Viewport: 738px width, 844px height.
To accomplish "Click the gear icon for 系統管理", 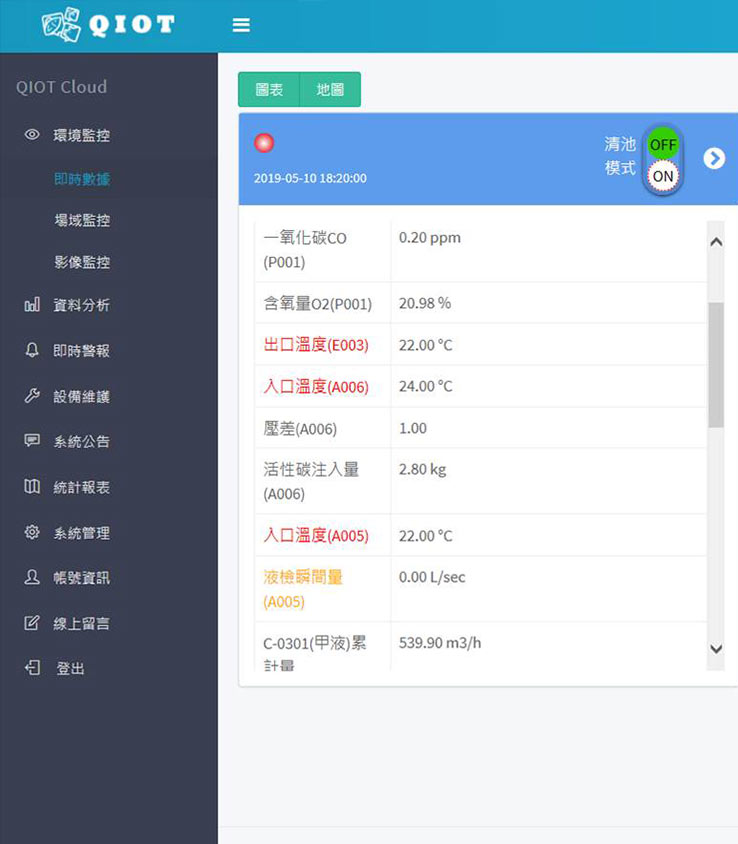I will click(32, 533).
